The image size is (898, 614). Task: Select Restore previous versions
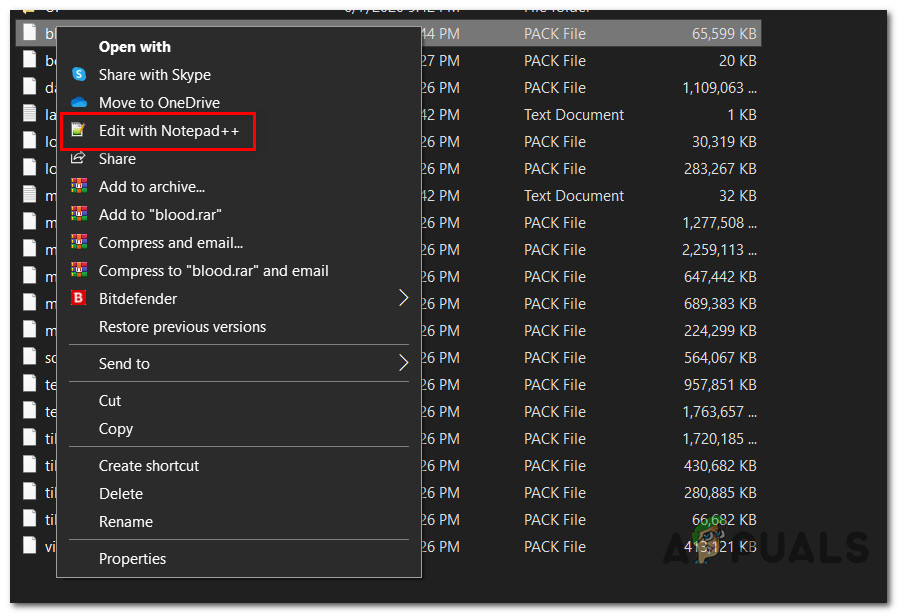click(182, 327)
